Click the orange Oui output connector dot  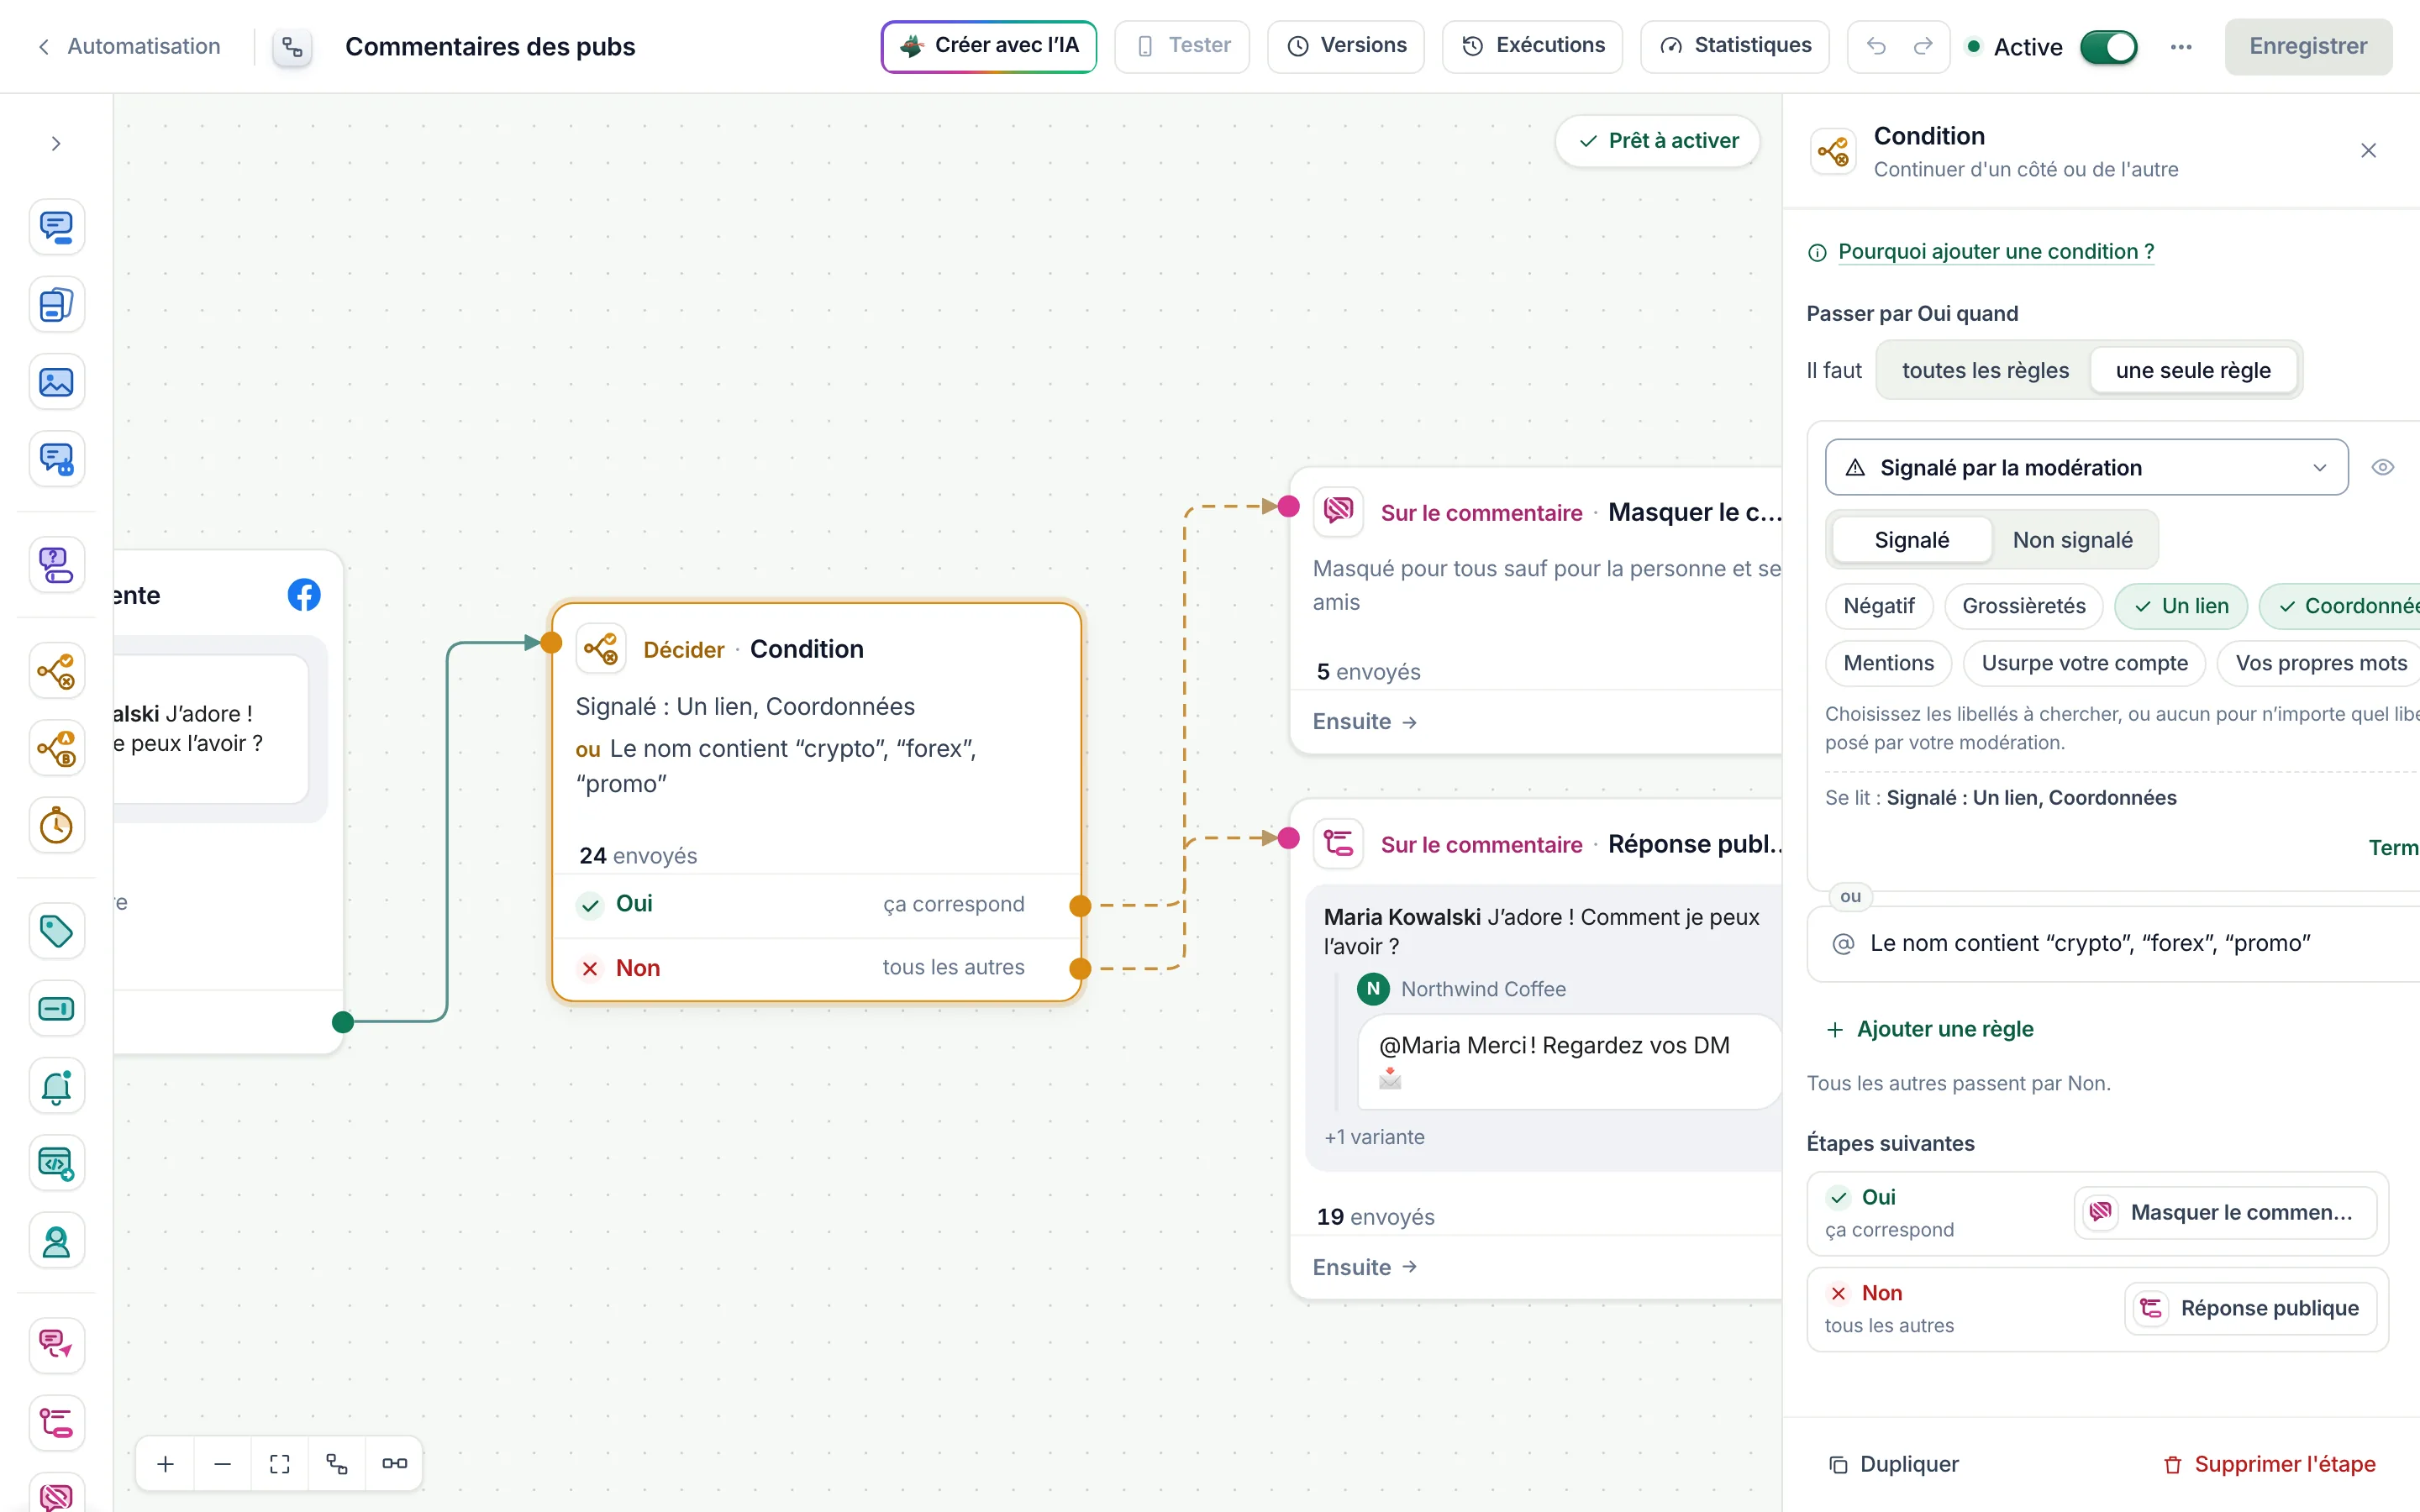click(1080, 906)
